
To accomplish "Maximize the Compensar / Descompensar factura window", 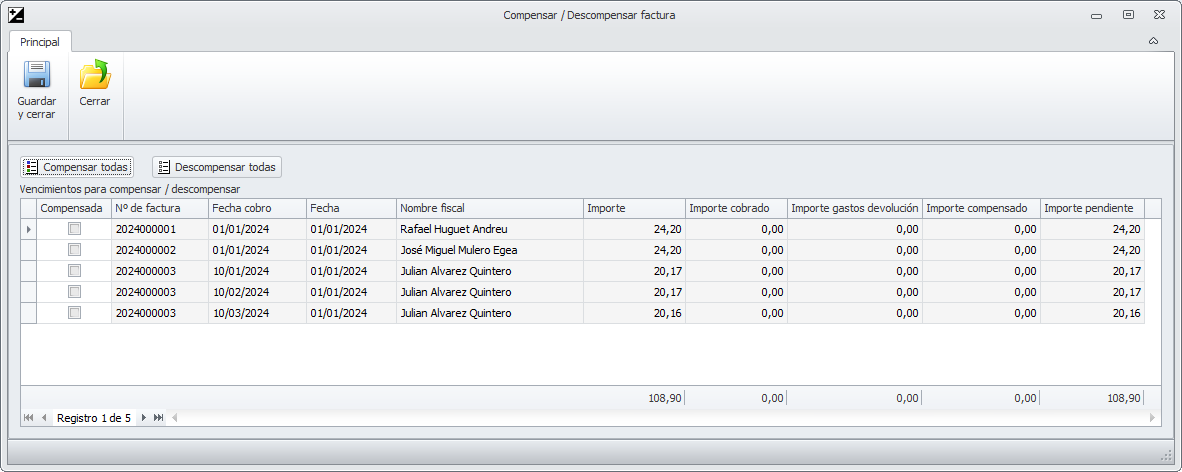I will (x=1128, y=15).
